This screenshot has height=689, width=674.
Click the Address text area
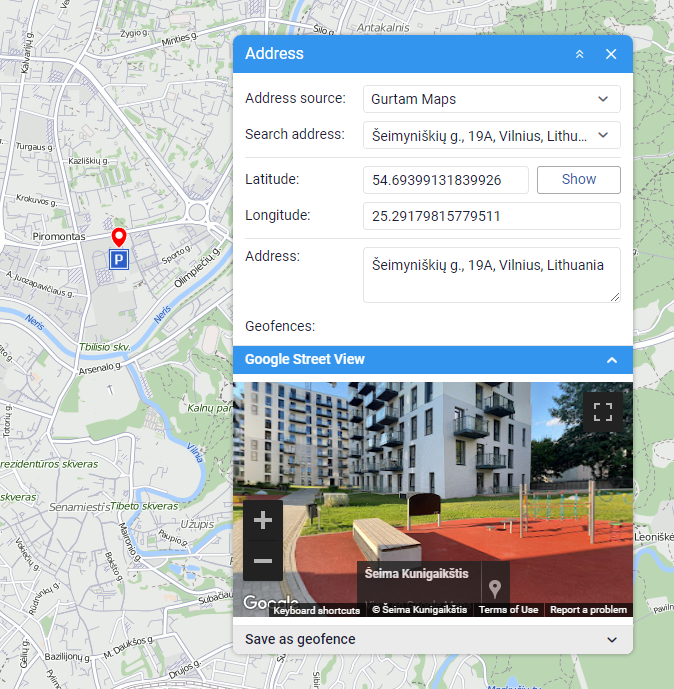pyautogui.click(x=491, y=275)
